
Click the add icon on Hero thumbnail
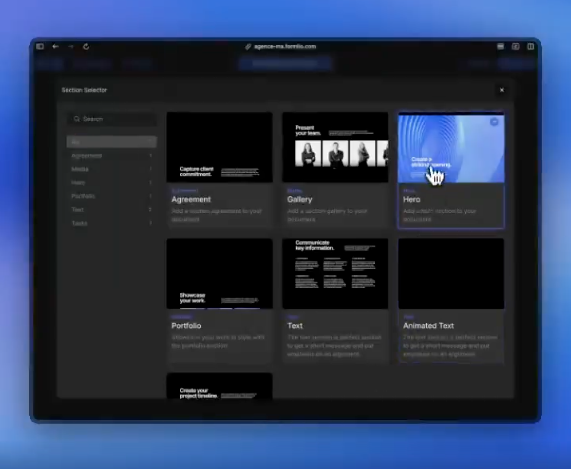point(494,122)
